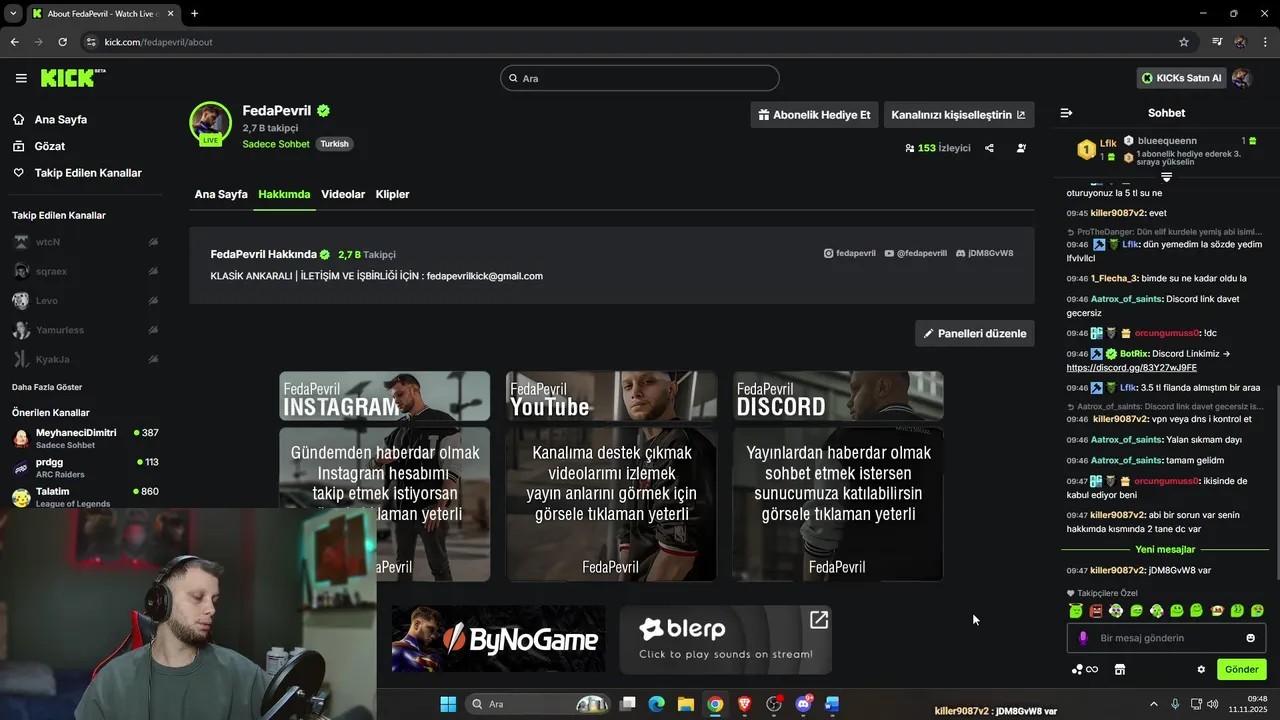This screenshot has height=720, width=1280.
Task: Reload the page in Chrome
Action: [x=62, y=42]
